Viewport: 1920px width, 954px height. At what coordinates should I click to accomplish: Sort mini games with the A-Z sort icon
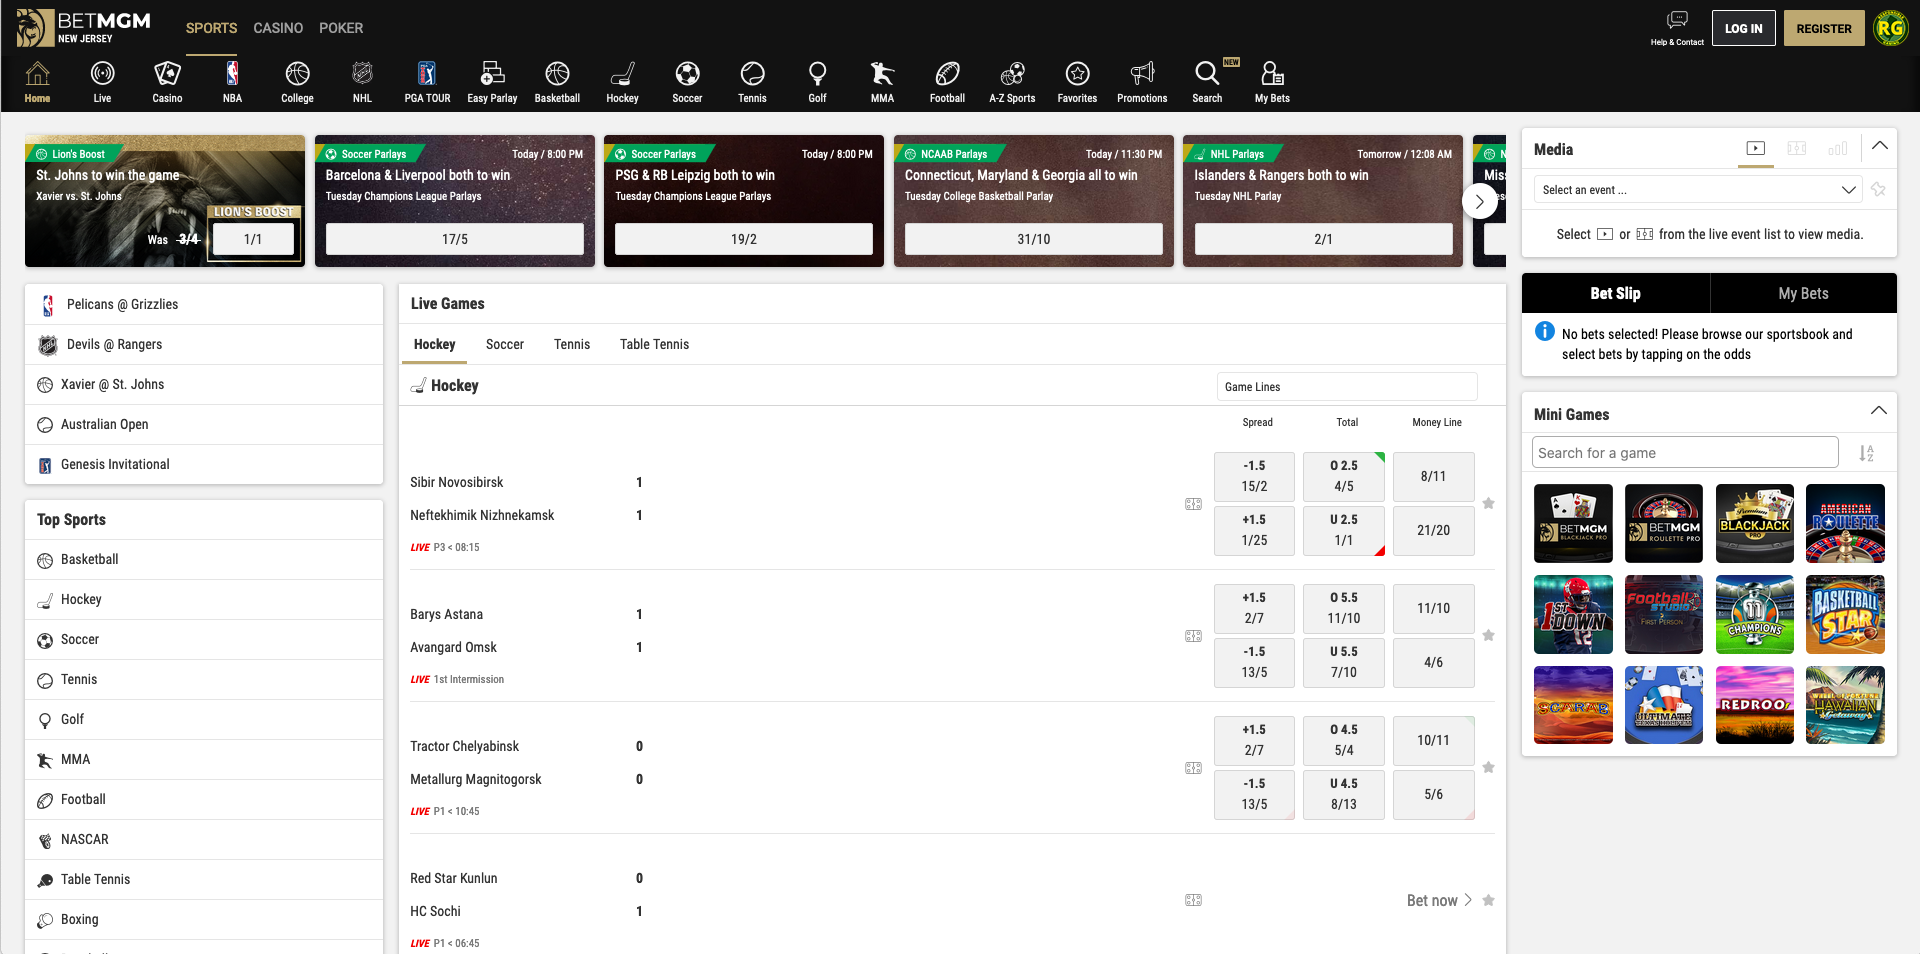1866,453
